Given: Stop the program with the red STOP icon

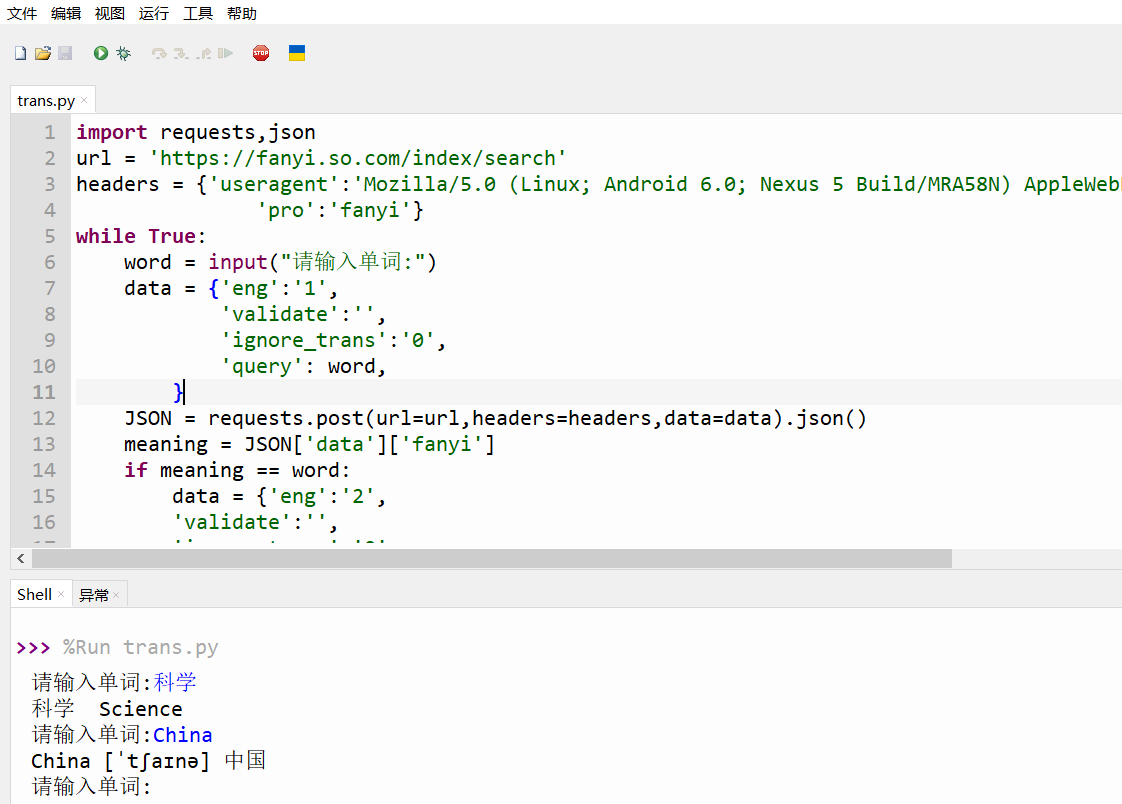Looking at the screenshot, I should click(x=261, y=53).
